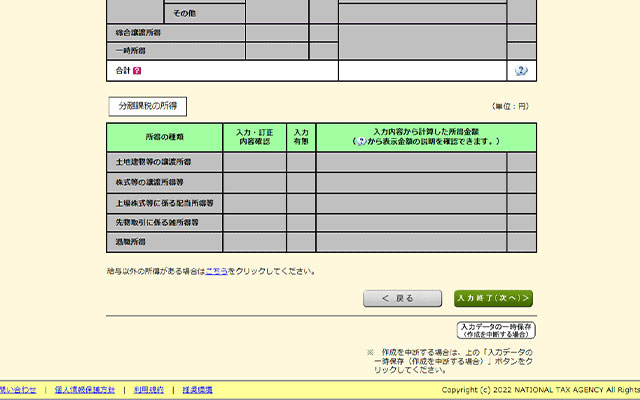Click the green 入力終了(次へ) button
The image size is (640, 400).
(493, 298)
